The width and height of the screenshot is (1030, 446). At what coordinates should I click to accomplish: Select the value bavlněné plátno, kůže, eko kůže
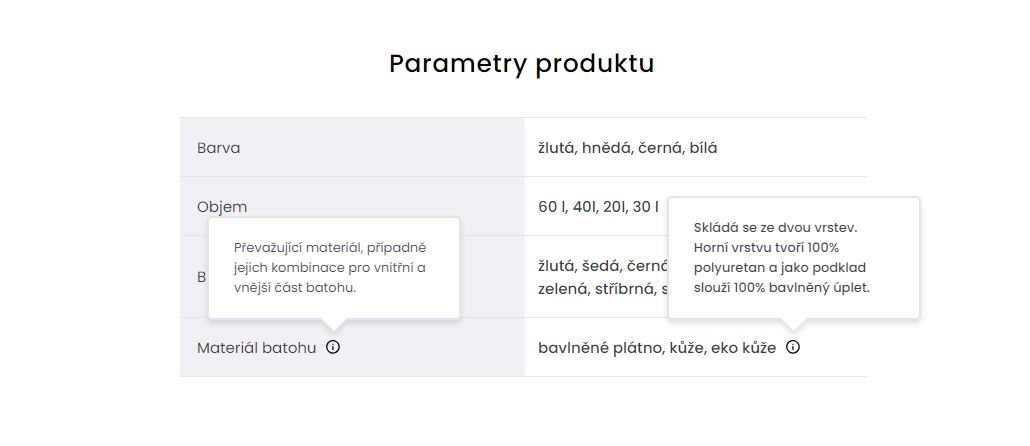coord(657,347)
